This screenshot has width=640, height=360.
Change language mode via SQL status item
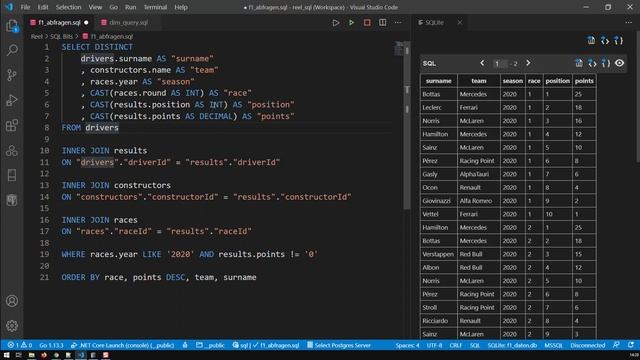pyautogui.click(x=475, y=345)
